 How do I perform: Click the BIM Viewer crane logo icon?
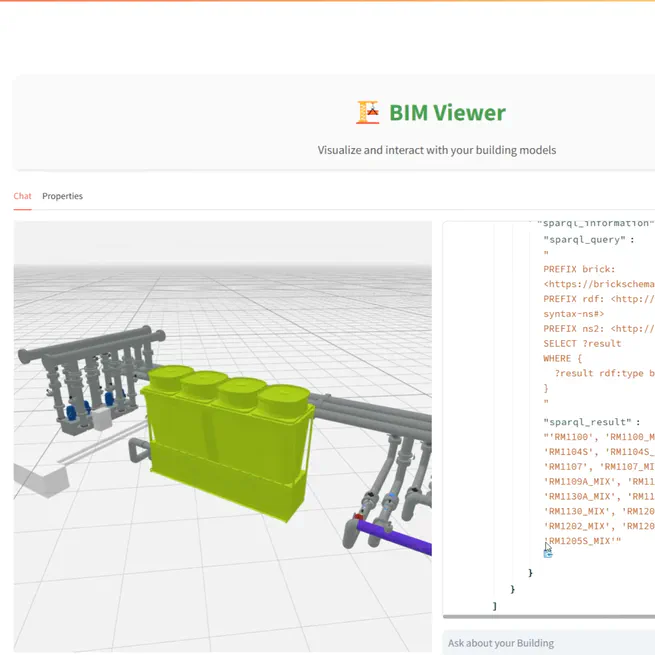[x=368, y=112]
